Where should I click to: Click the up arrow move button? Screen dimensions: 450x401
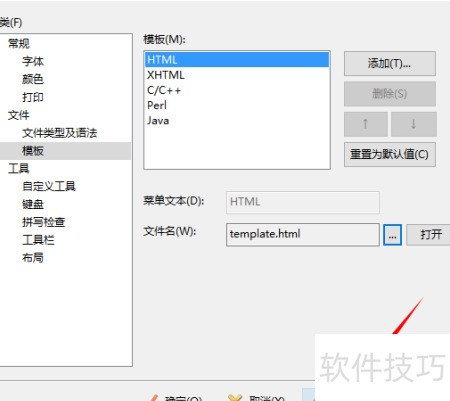coord(366,124)
